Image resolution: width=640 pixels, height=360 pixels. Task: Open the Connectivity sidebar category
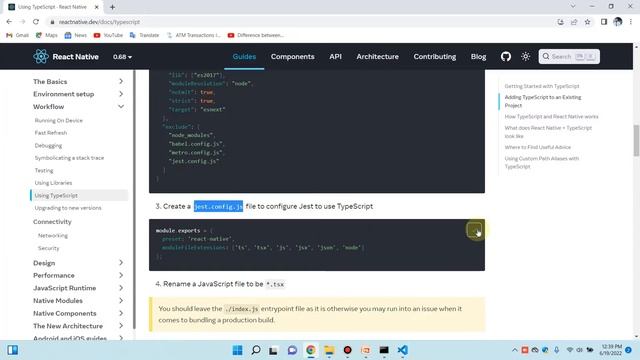52,222
